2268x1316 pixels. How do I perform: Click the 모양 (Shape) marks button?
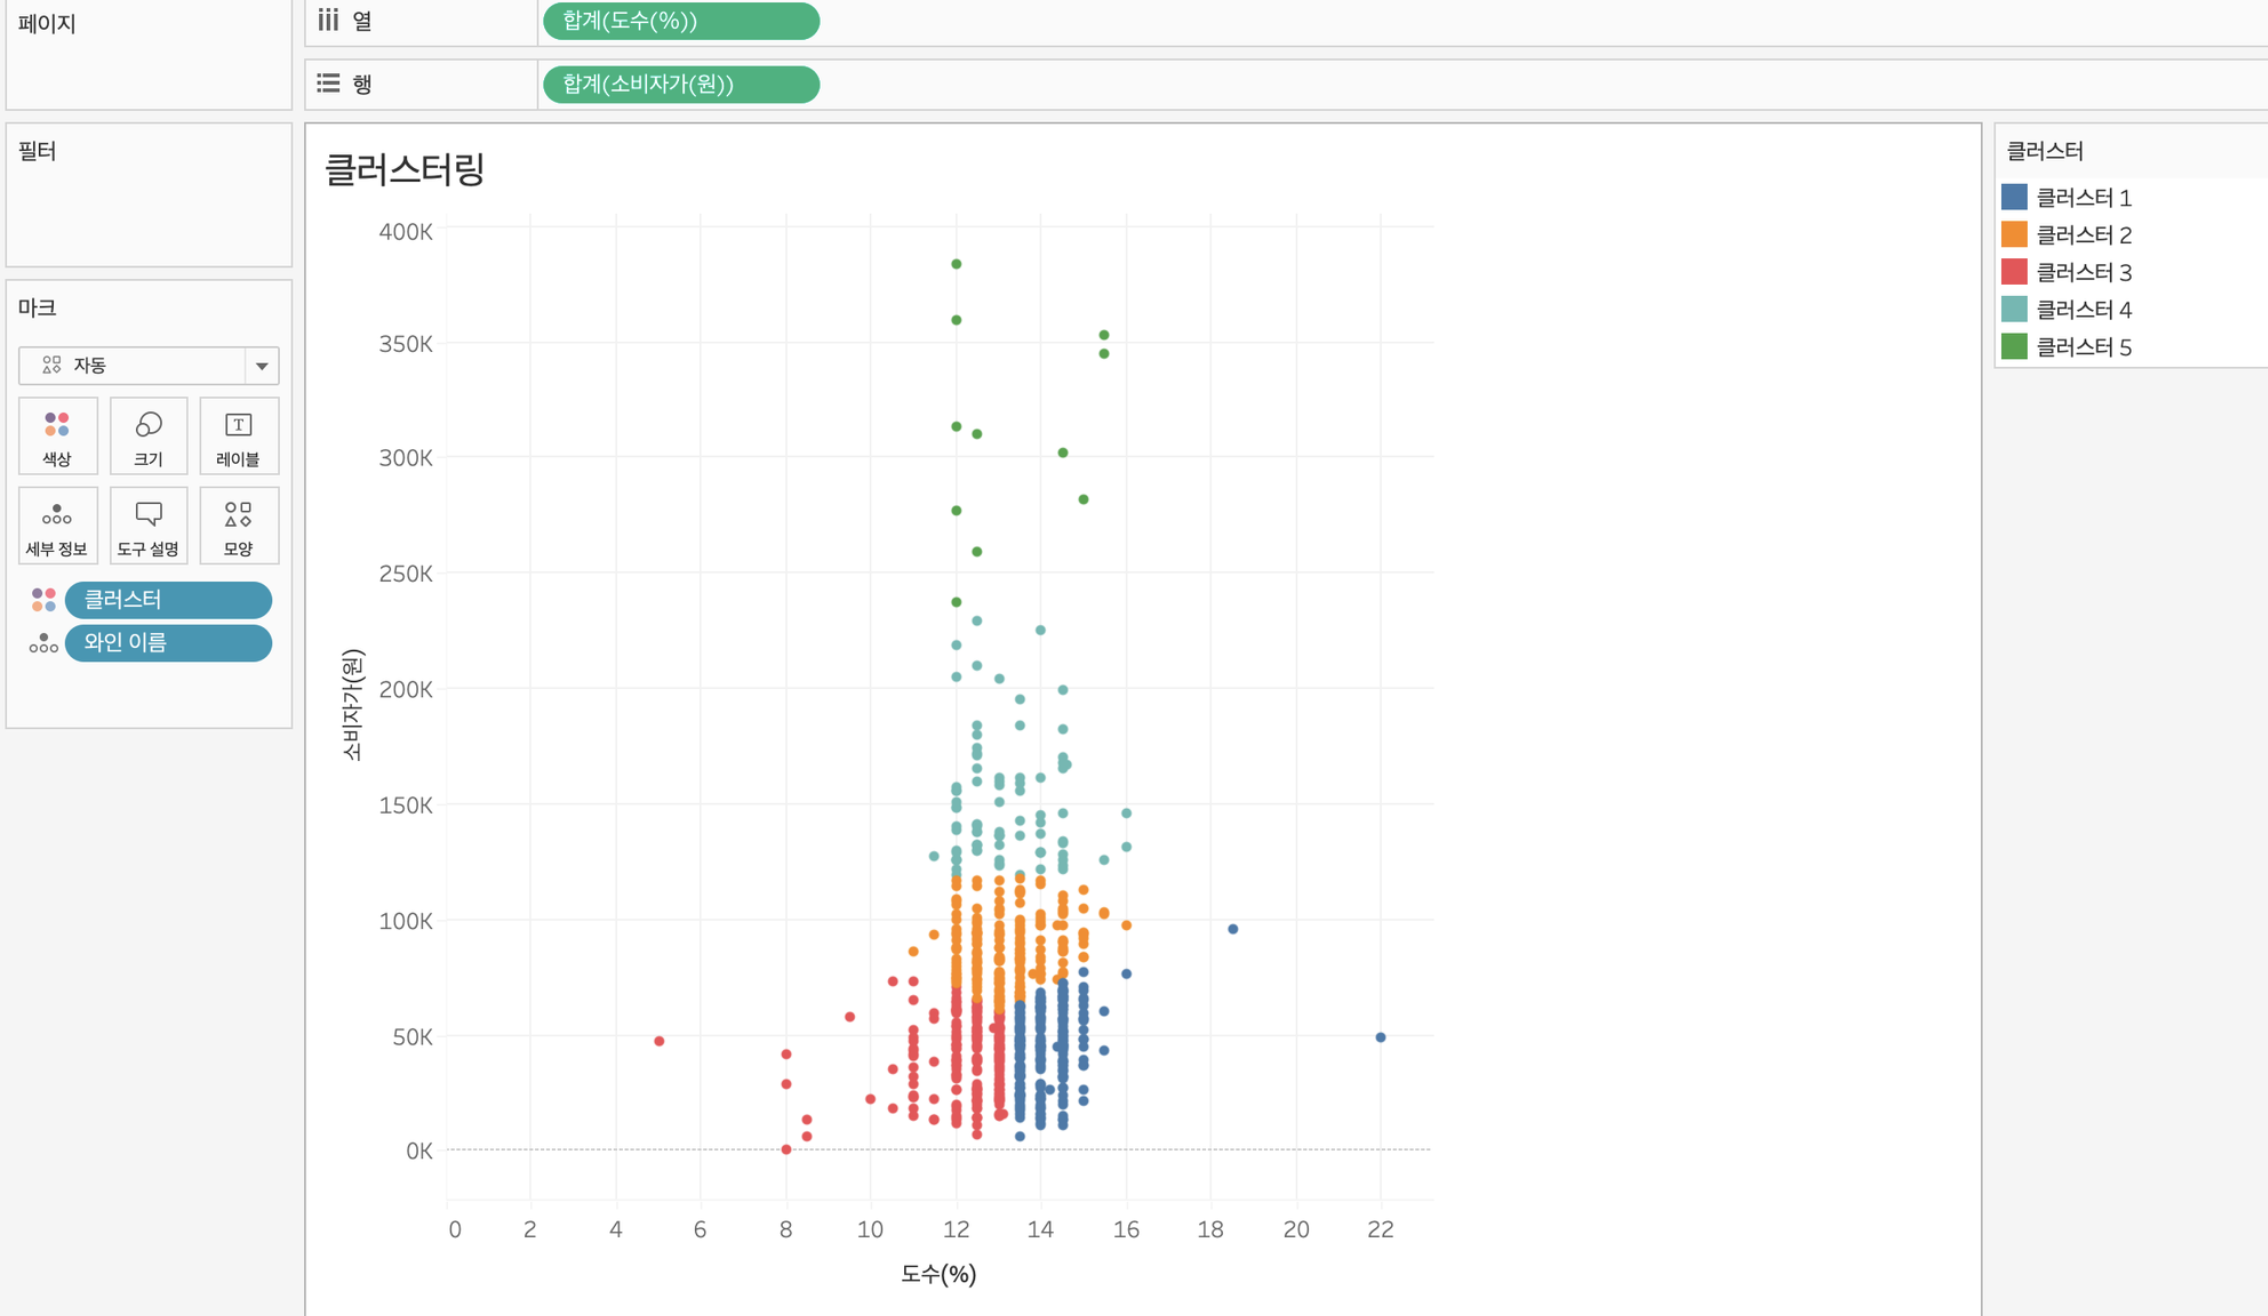(238, 526)
